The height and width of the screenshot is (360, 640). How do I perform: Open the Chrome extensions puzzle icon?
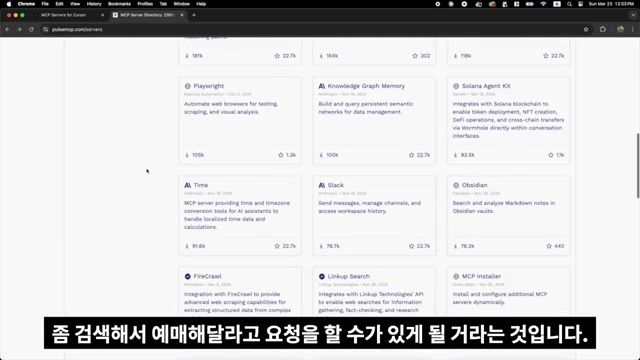click(x=603, y=29)
